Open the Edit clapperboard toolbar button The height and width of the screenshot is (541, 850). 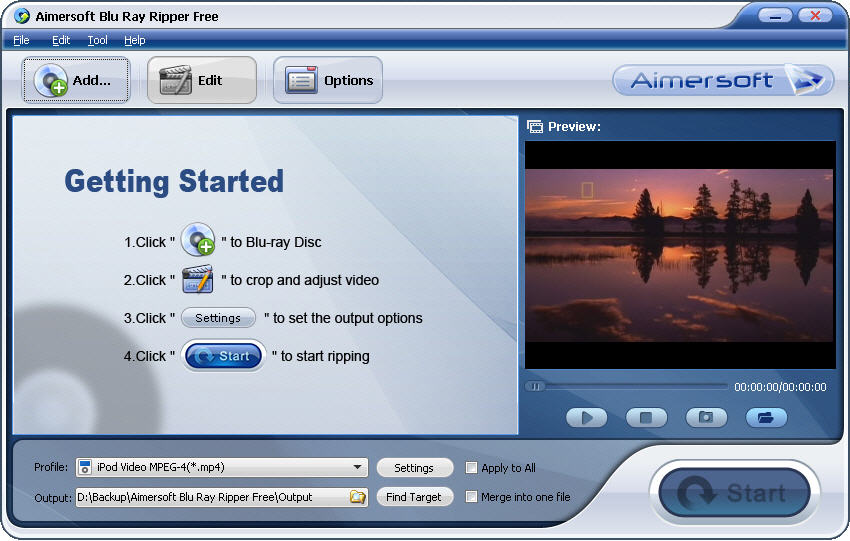(x=202, y=80)
